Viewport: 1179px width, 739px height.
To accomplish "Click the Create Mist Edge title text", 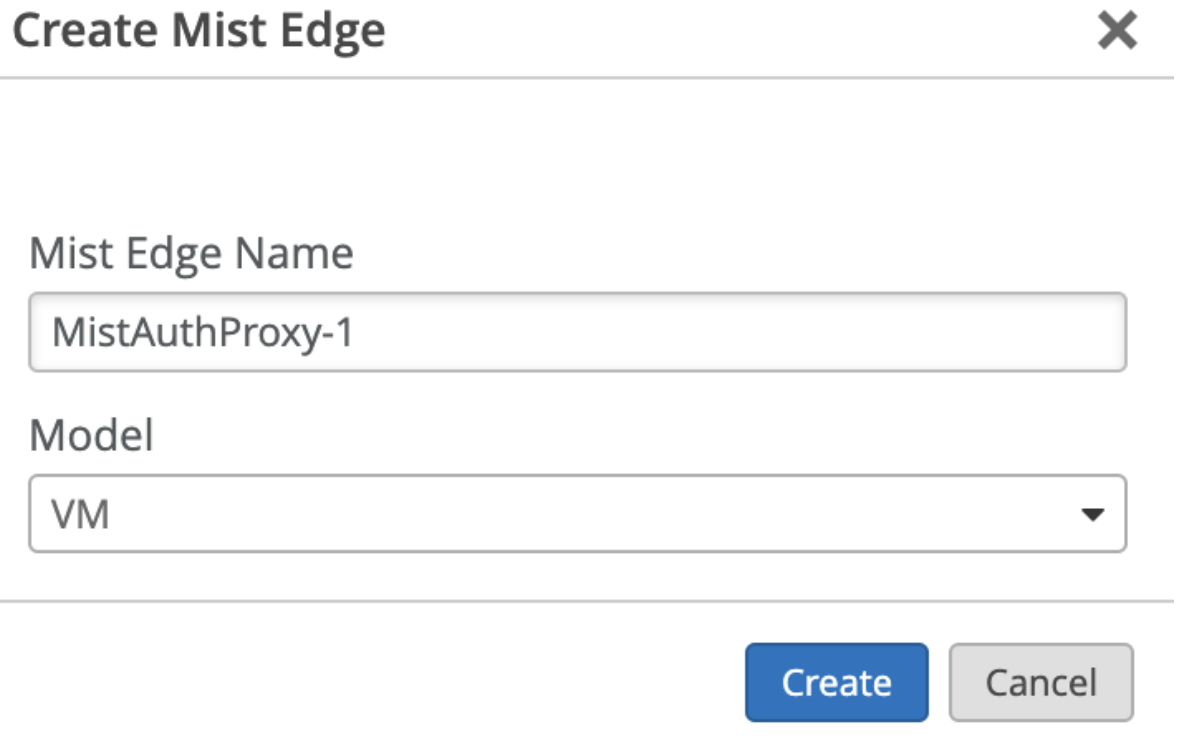I will [x=198, y=31].
